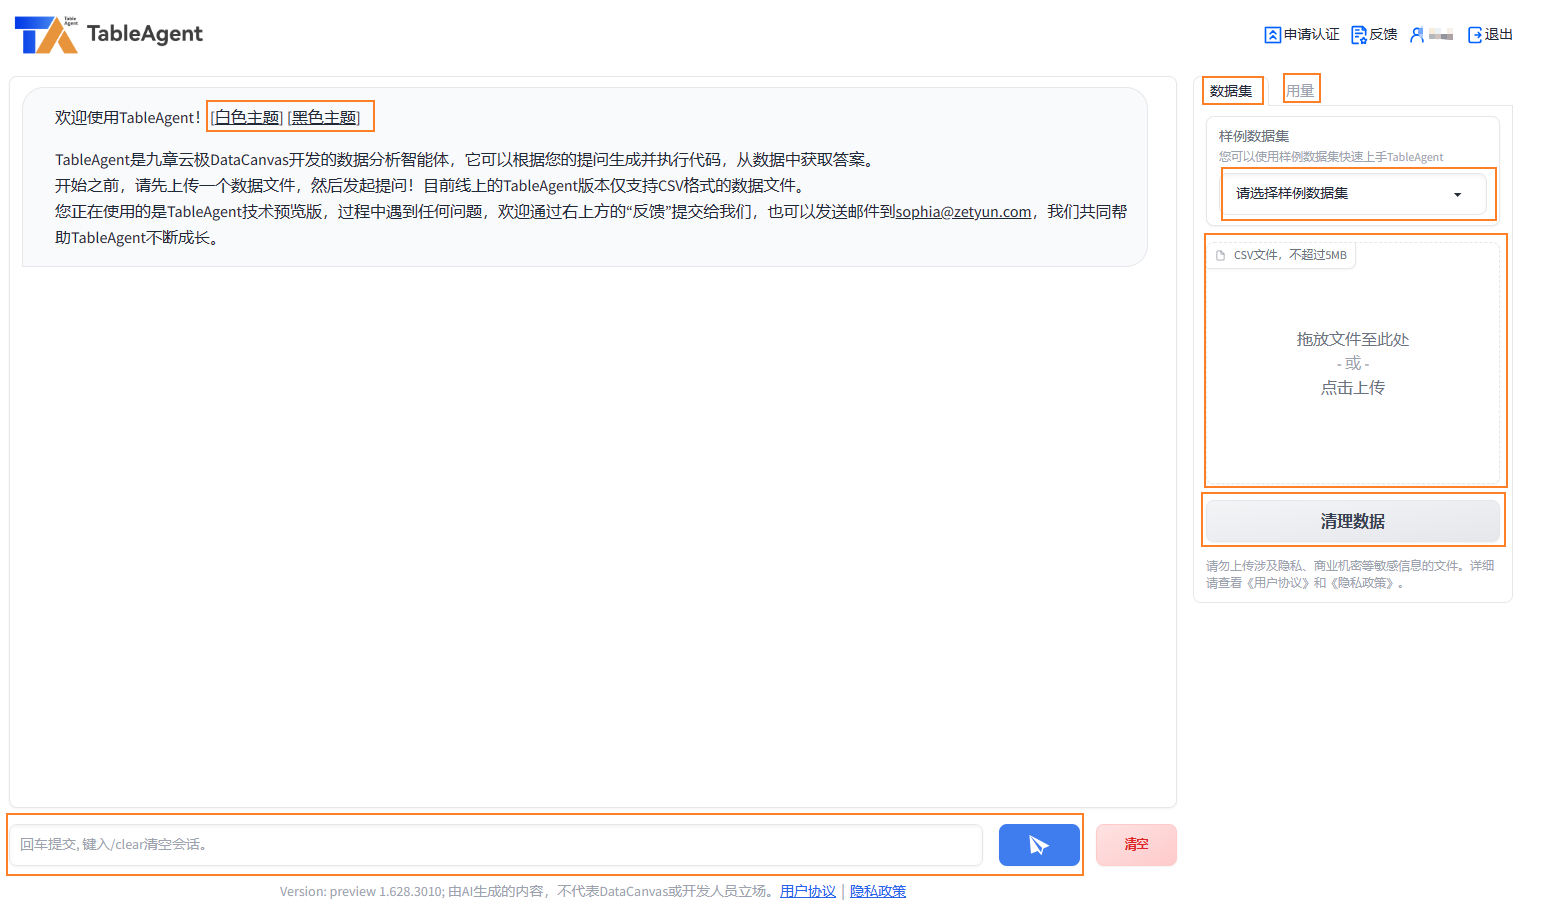This screenshot has width=1554, height=909.
Task: Open the 用户协议 footer link
Action: point(808,891)
